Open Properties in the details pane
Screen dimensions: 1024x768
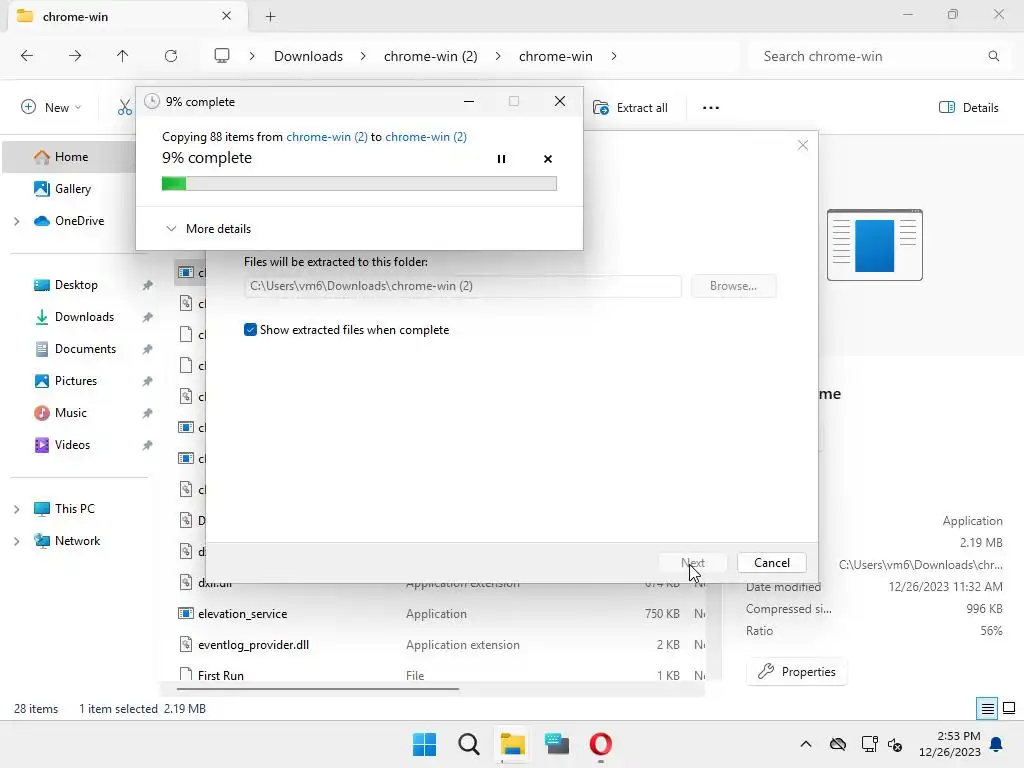coord(797,672)
